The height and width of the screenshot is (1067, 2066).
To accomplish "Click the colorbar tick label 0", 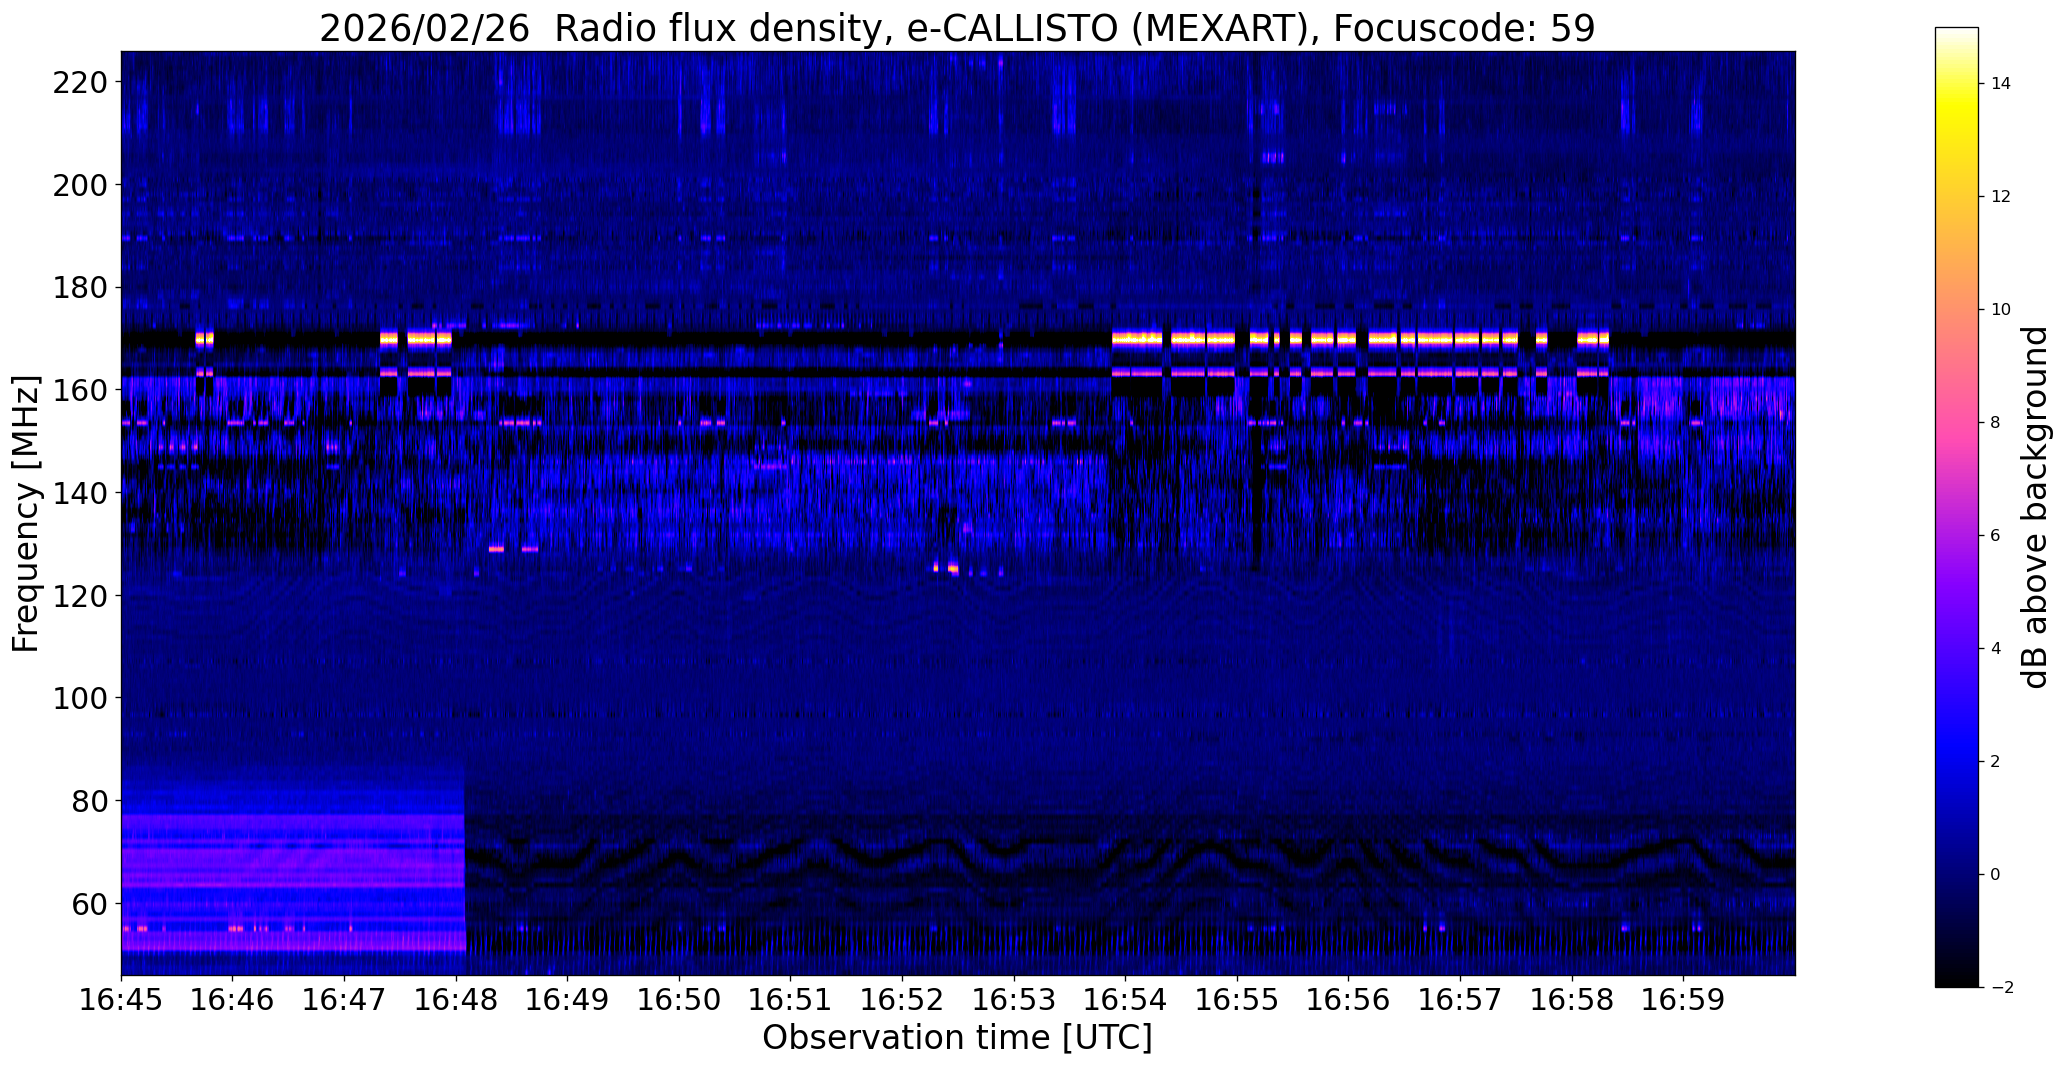I will [1996, 875].
